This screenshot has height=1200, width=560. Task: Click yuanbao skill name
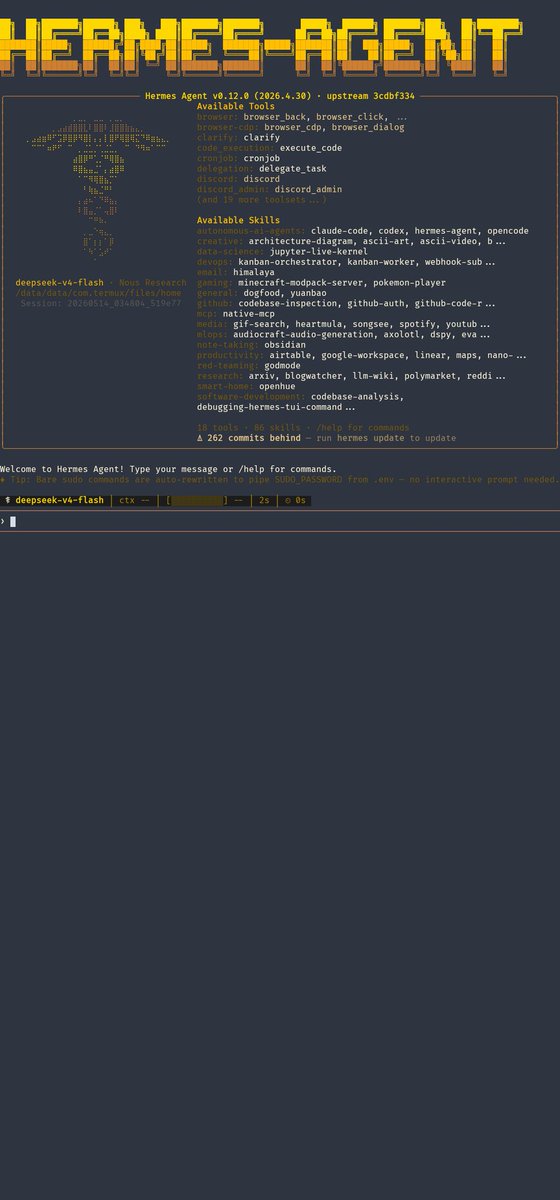[x=309, y=293]
